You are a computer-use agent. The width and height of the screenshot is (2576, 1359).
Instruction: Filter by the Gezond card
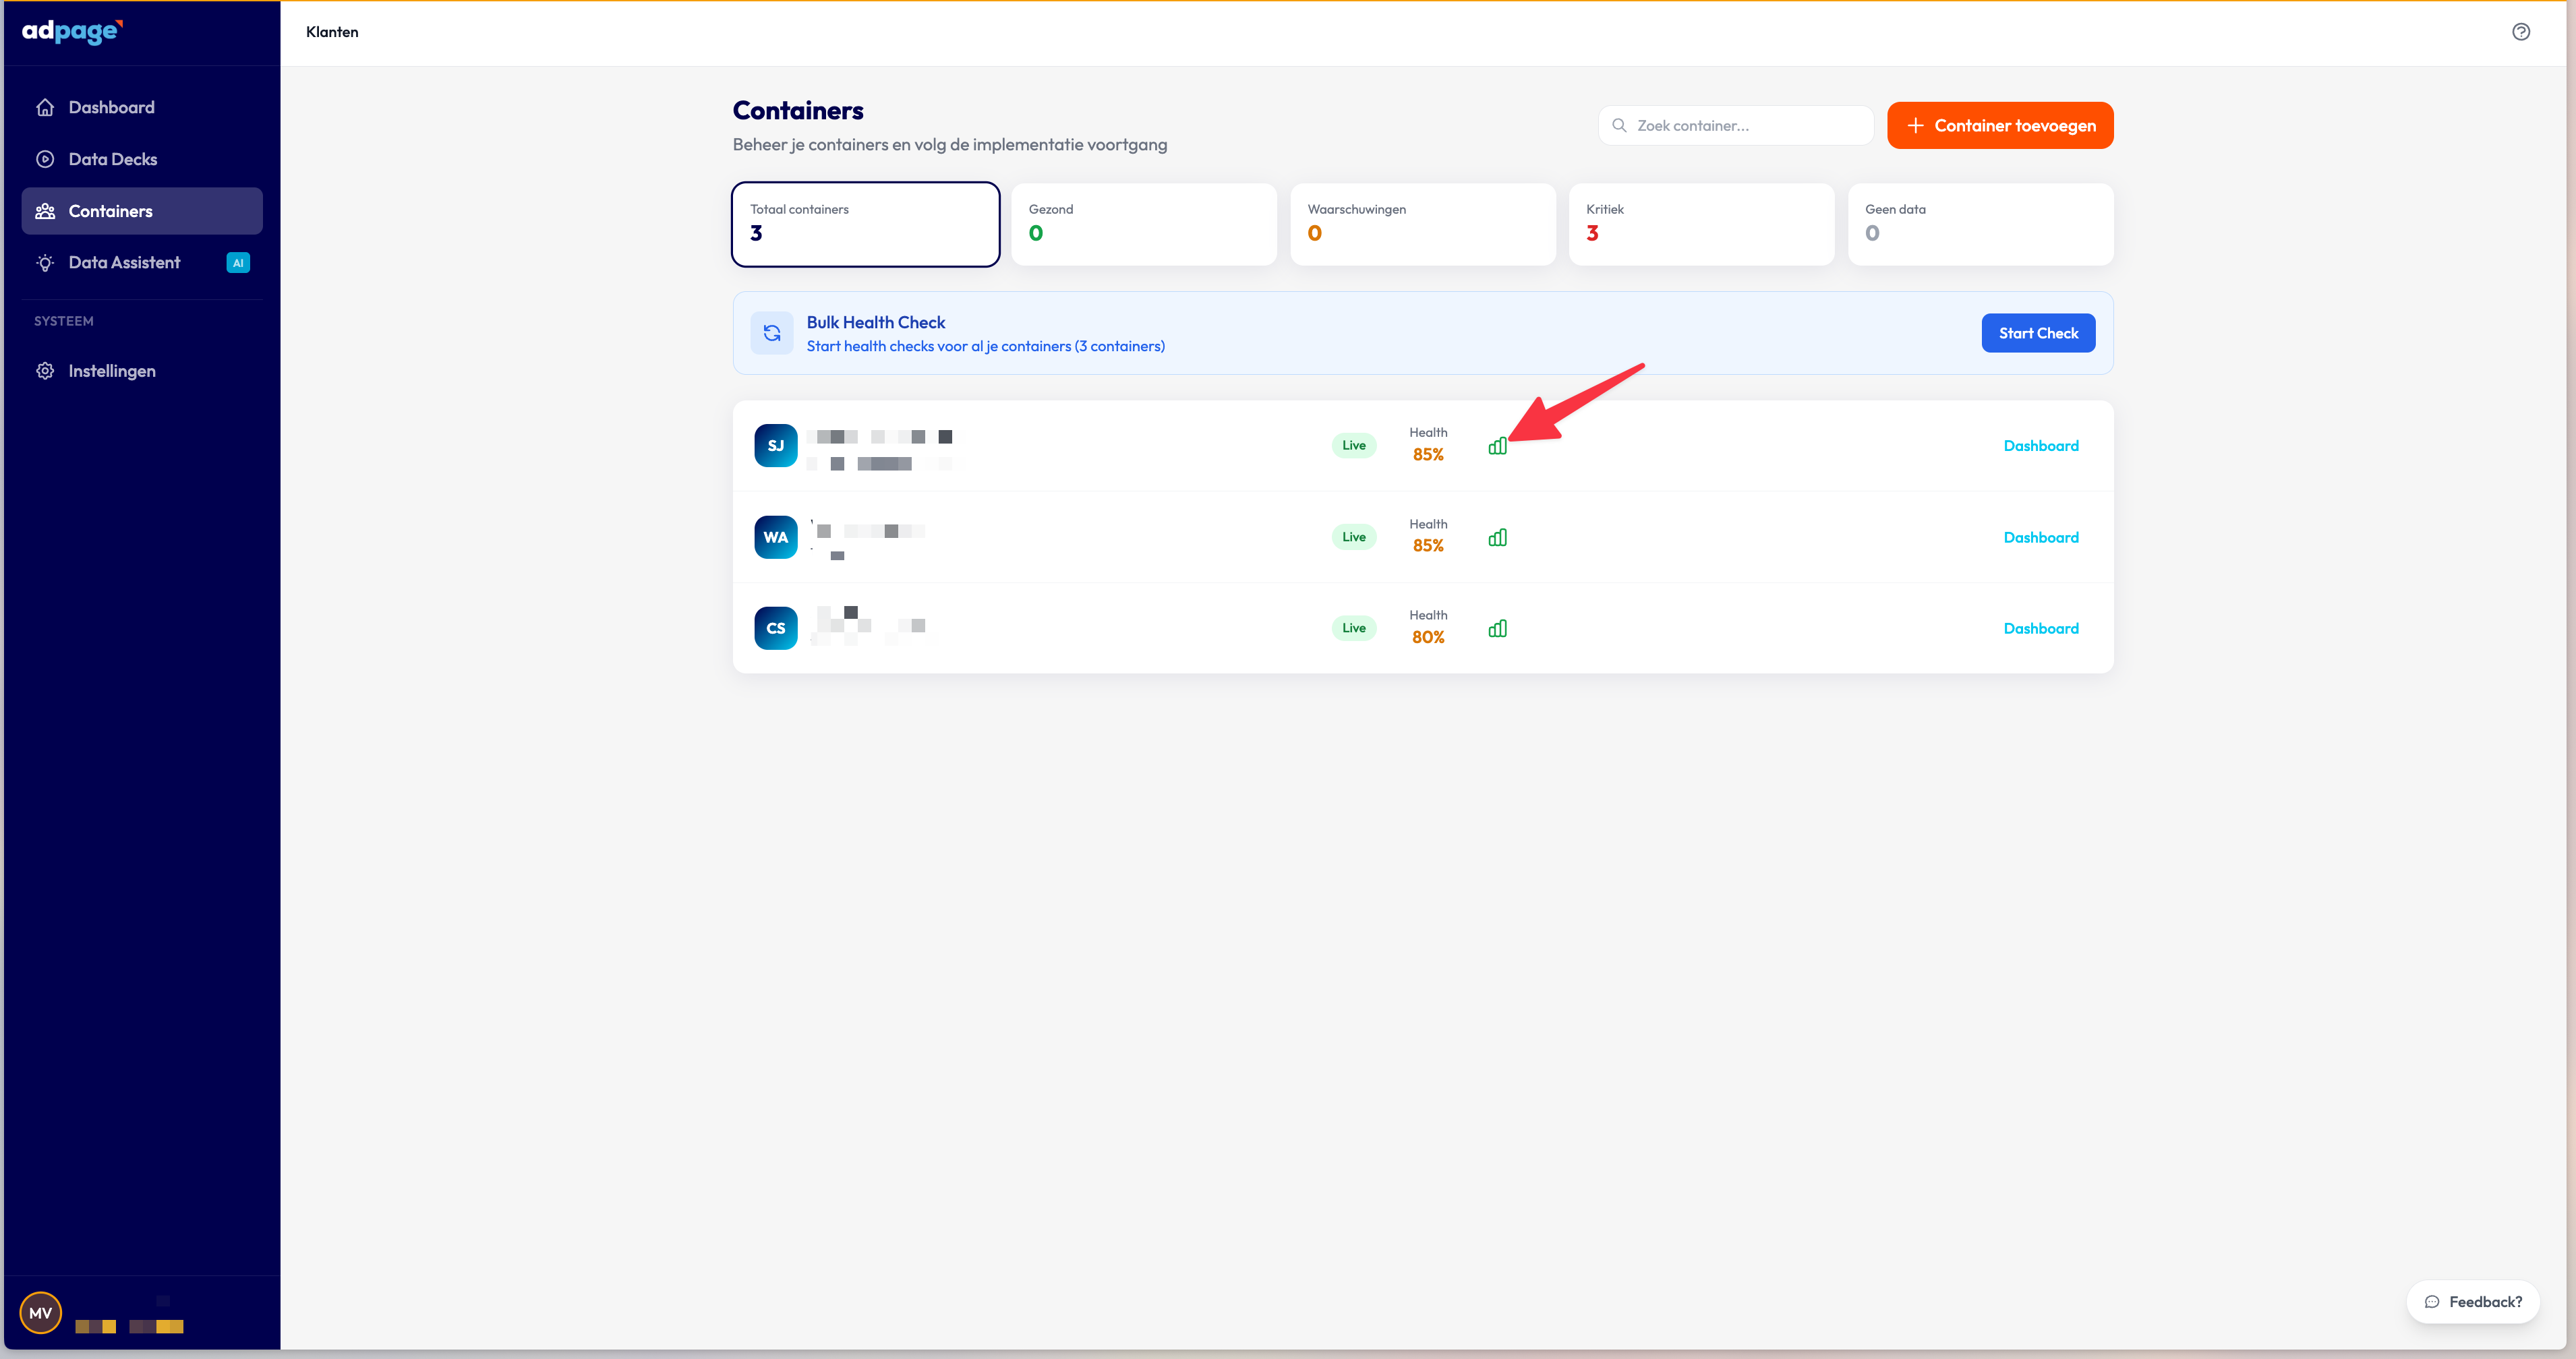point(1143,224)
